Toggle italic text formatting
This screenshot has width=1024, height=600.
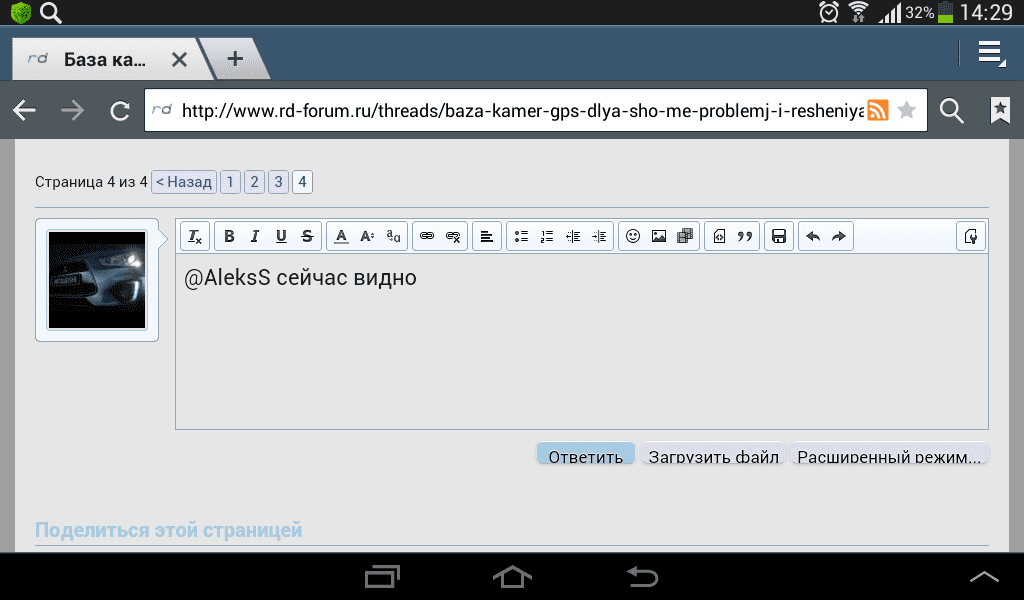click(x=255, y=237)
